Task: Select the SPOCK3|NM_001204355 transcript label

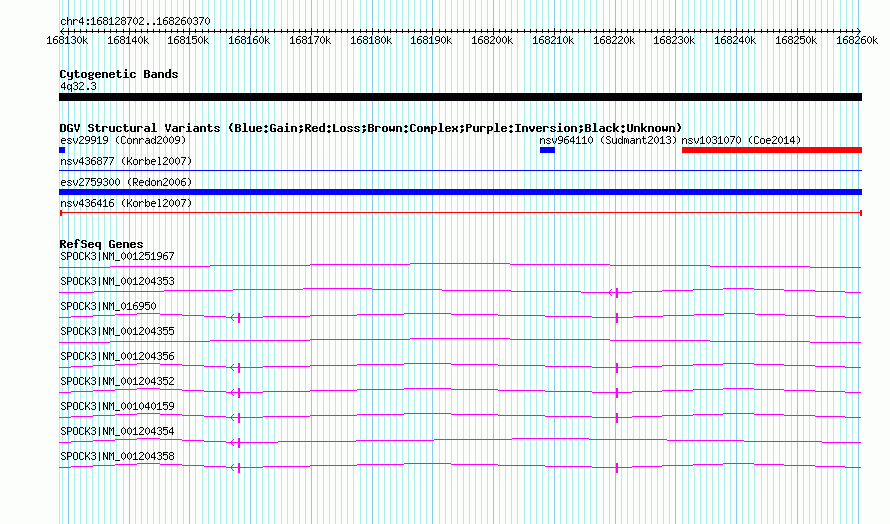Action: coord(117,332)
